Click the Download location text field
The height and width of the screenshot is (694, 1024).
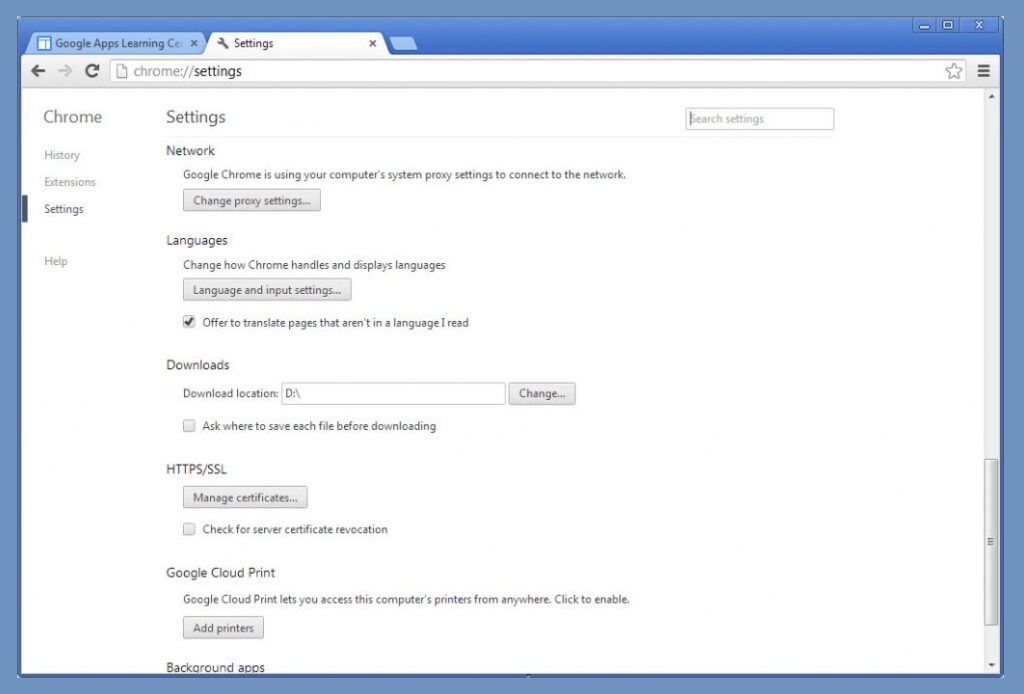click(393, 394)
